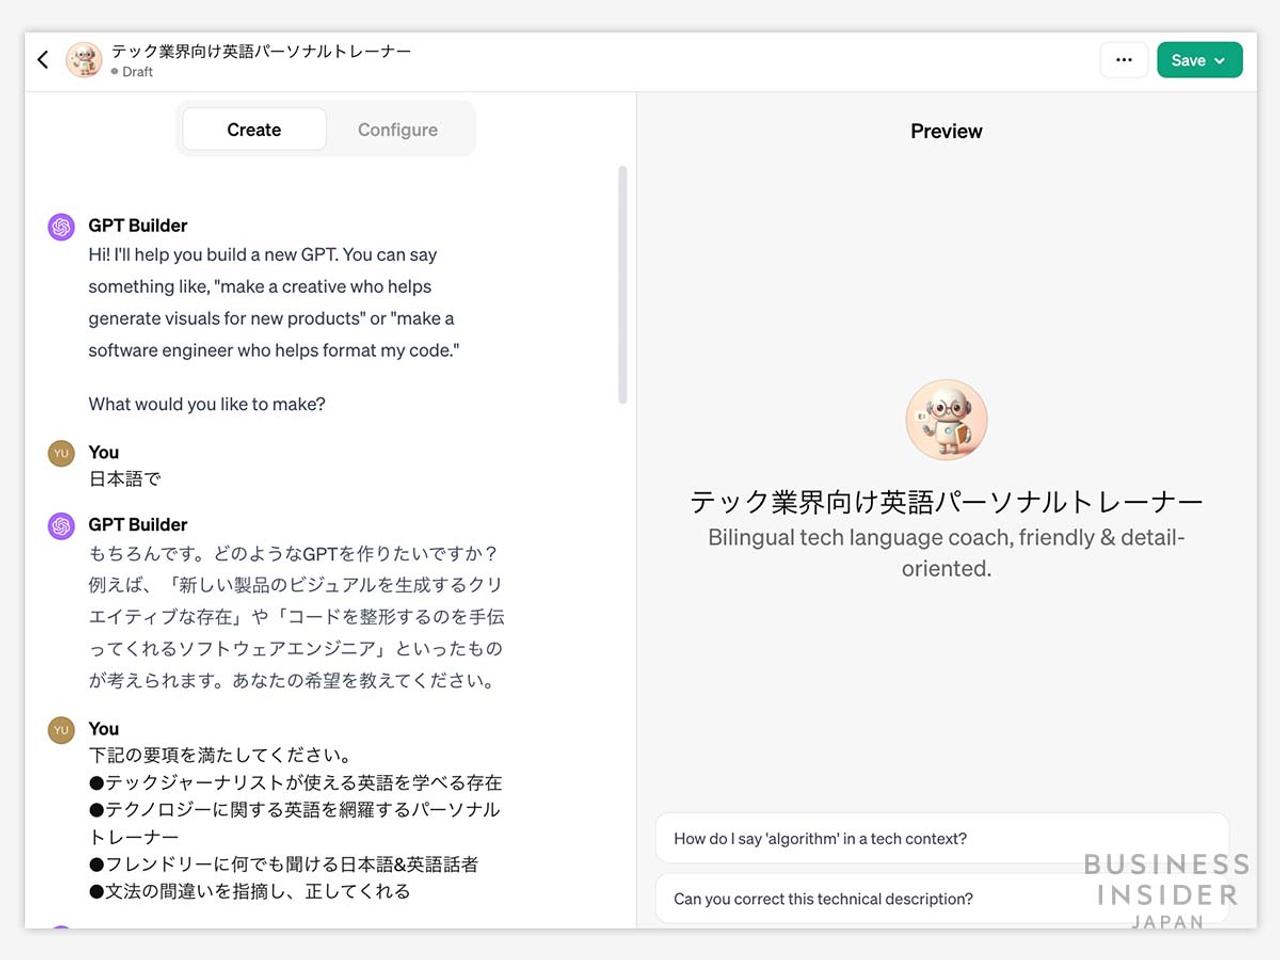
Task: Click the YU avatar beside "下記の要項" message
Action: point(61,730)
